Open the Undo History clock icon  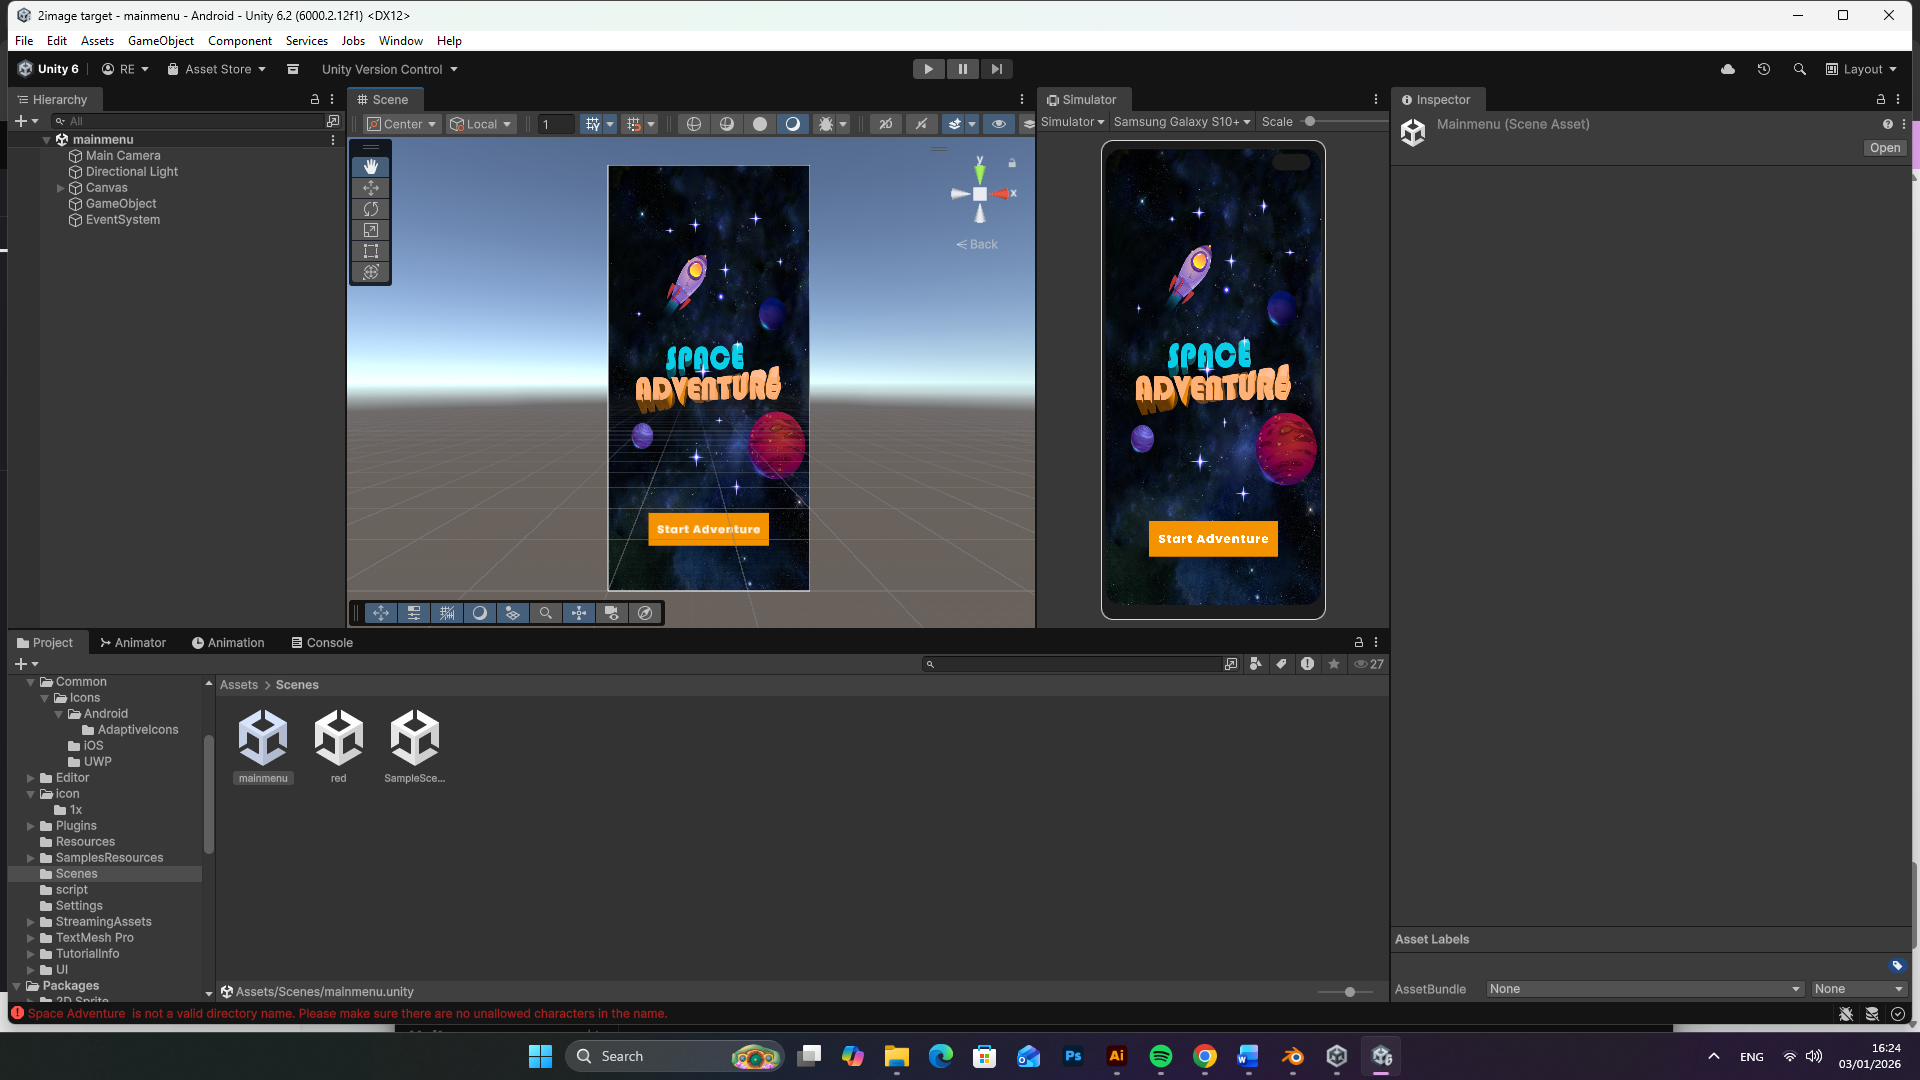pyautogui.click(x=1763, y=69)
